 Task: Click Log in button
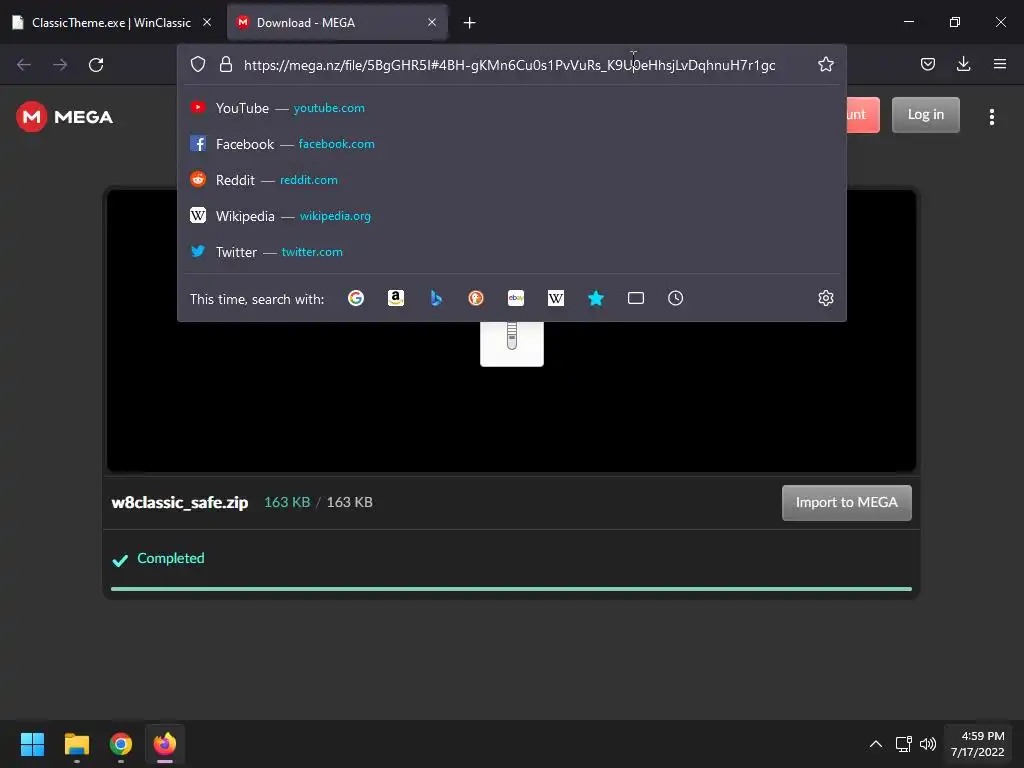point(925,115)
